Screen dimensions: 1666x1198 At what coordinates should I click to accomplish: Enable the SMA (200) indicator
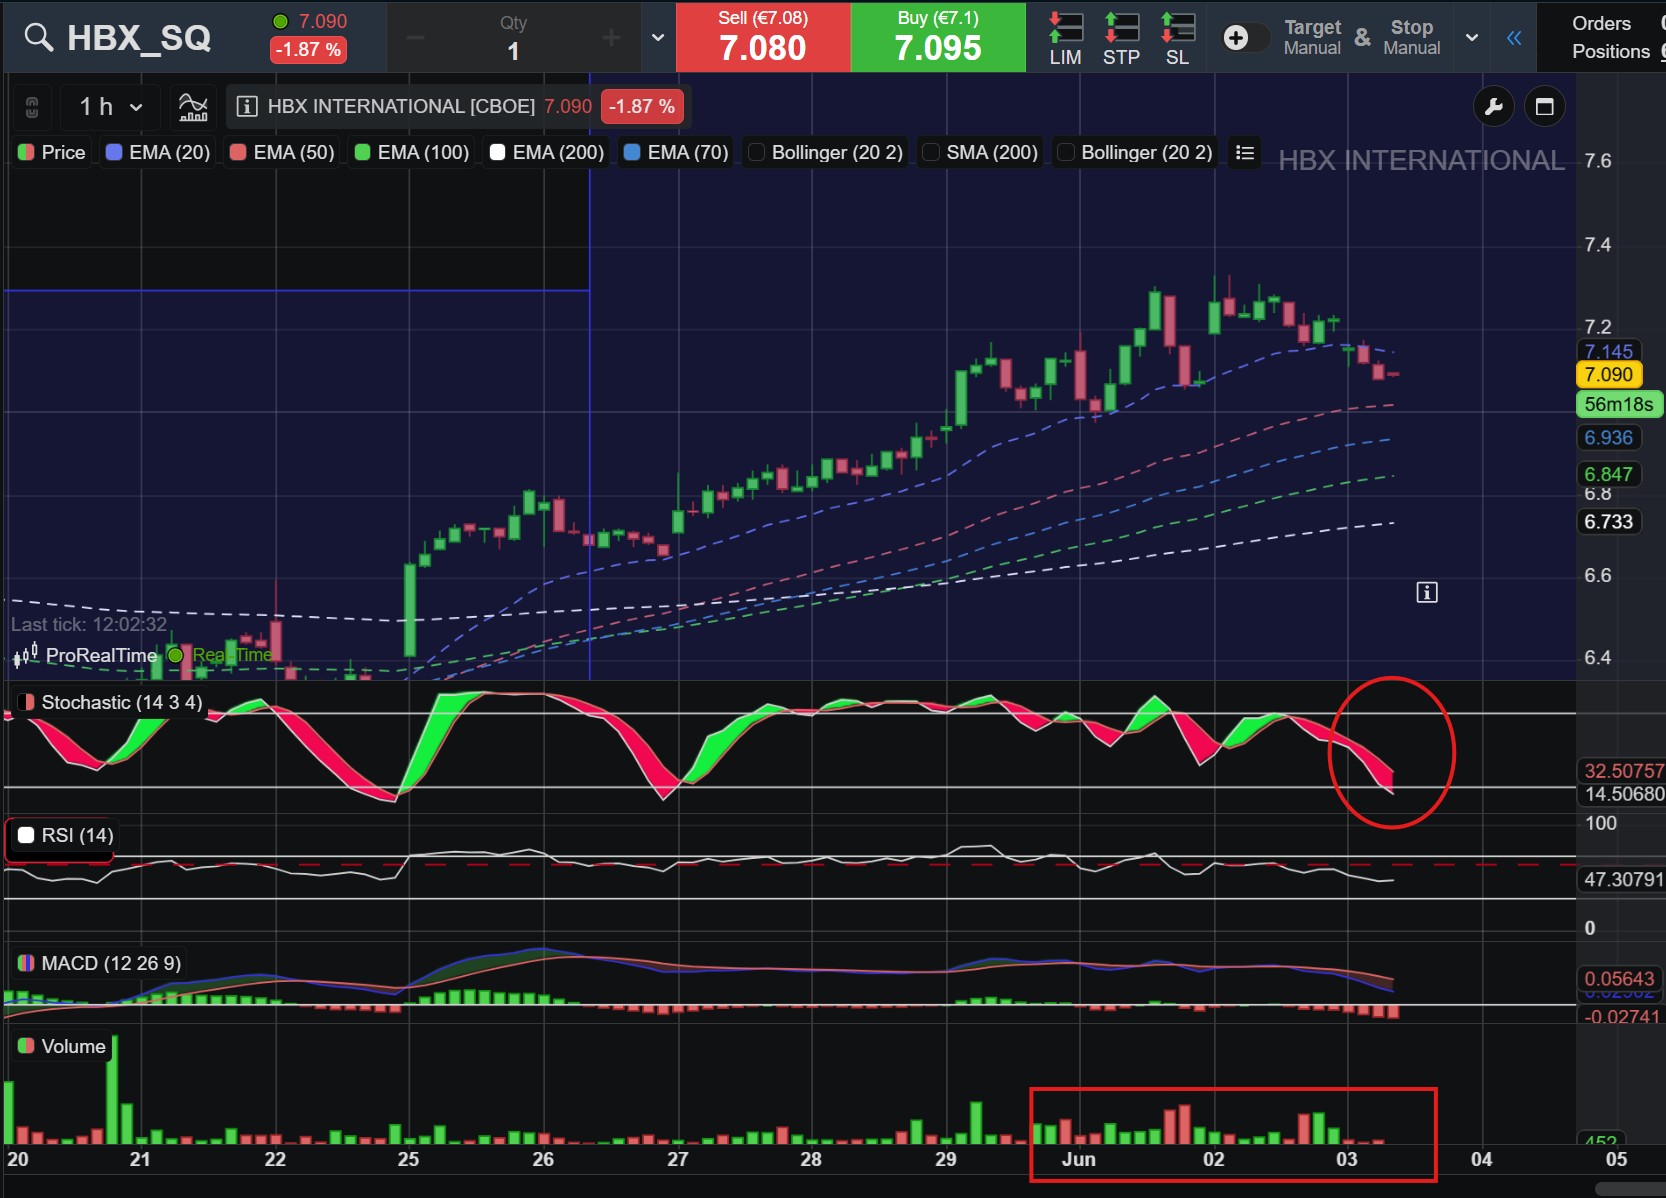click(980, 152)
